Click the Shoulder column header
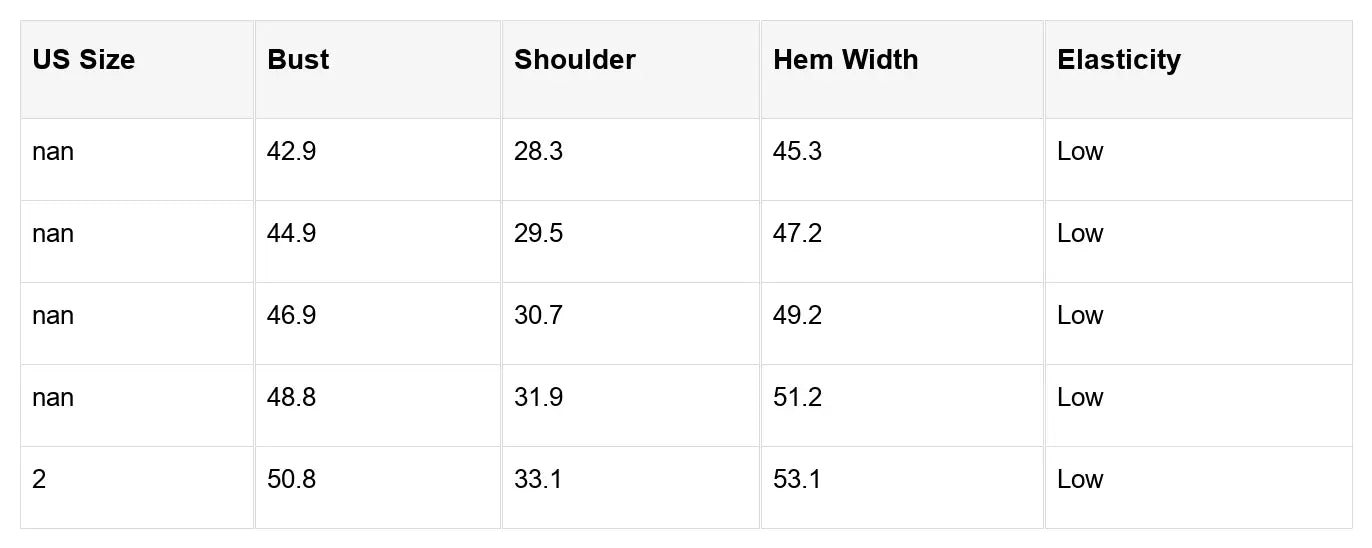This screenshot has height=548, width=1372. (575, 60)
